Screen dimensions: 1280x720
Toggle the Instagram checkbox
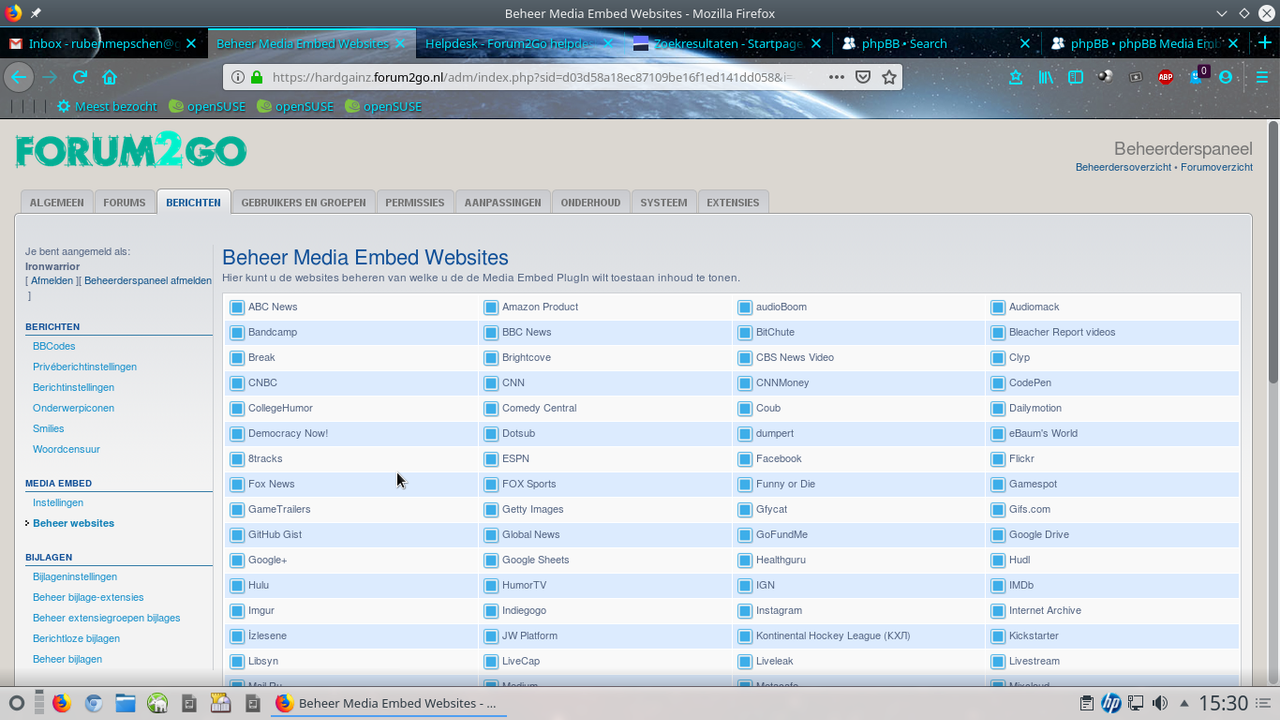click(745, 611)
